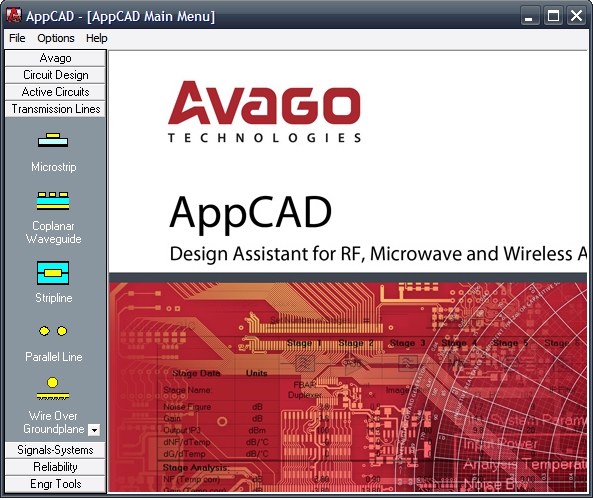Click the Parallel Line label
Image resolution: width=593 pixels, height=500 pixels.
pos(54,357)
